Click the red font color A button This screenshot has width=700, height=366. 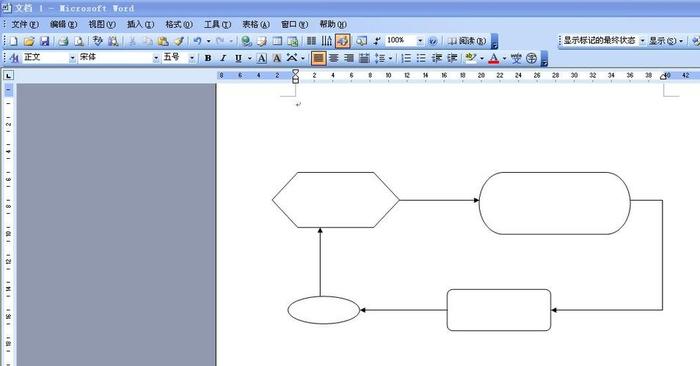[493, 58]
